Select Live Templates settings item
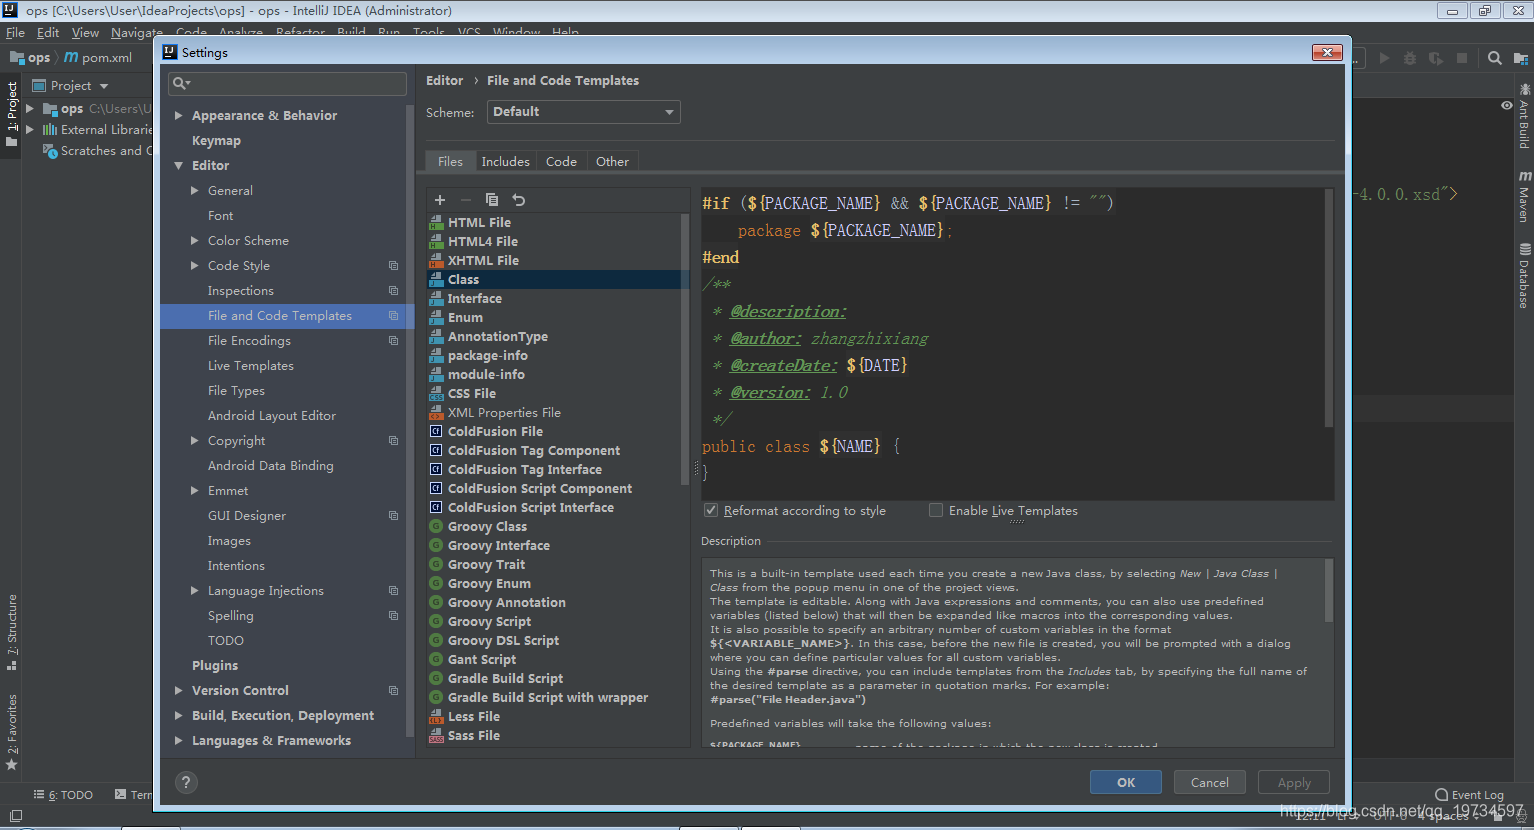This screenshot has height=830, width=1534. coord(251,366)
